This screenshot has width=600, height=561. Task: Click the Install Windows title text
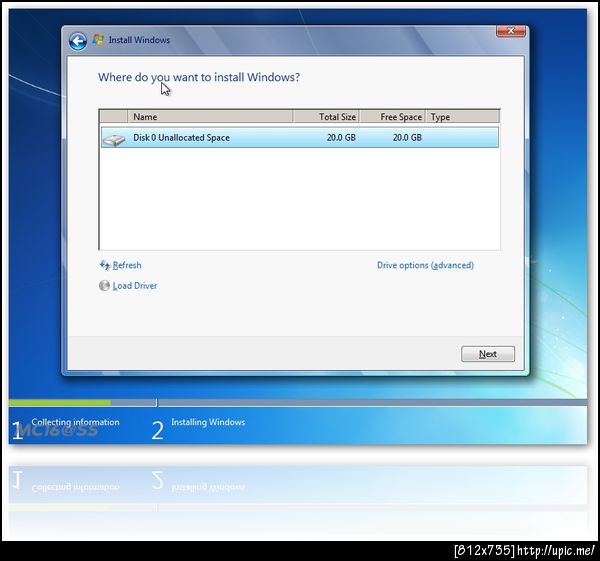139,40
